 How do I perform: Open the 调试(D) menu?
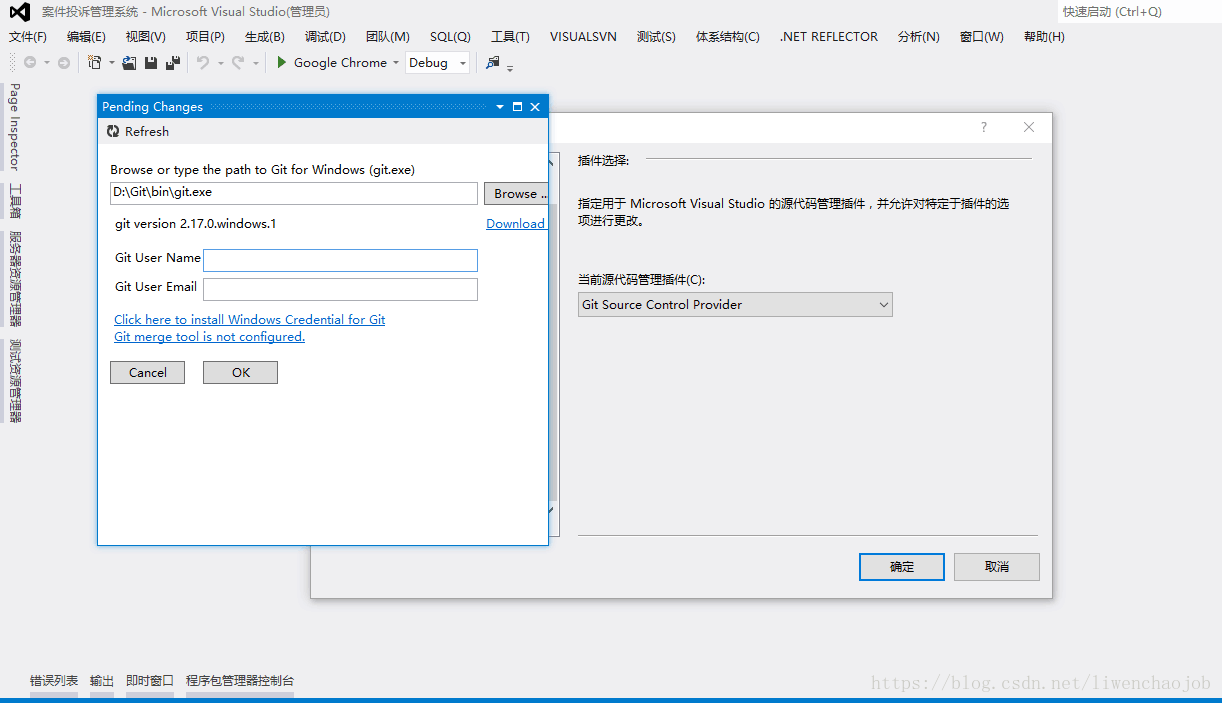(325, 36)
